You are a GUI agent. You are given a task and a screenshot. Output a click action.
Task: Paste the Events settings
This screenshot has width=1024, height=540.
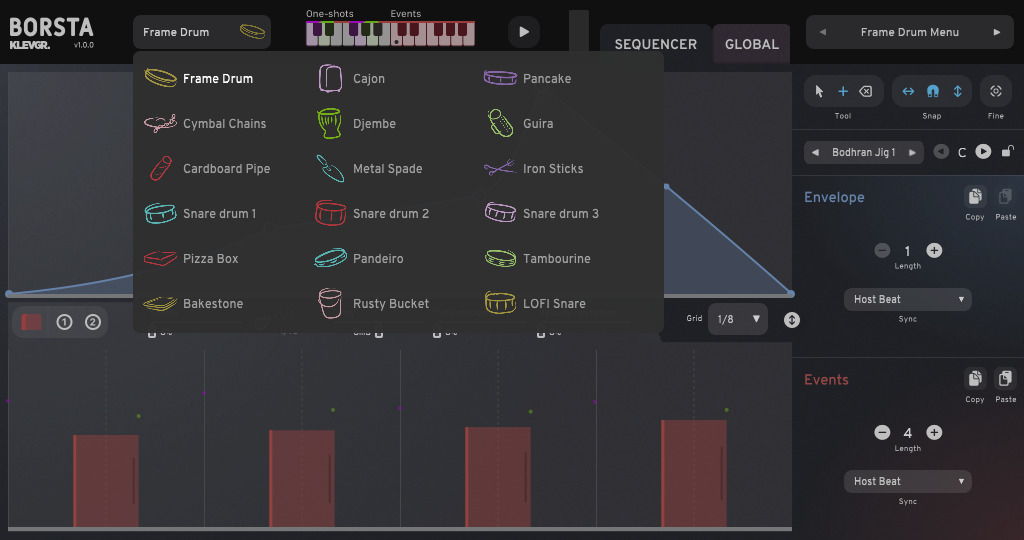1005,379
